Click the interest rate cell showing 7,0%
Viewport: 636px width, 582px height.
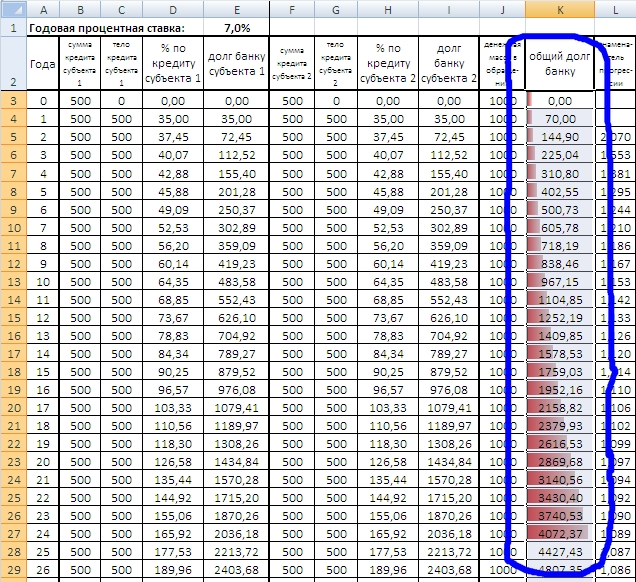pos(236,28)
